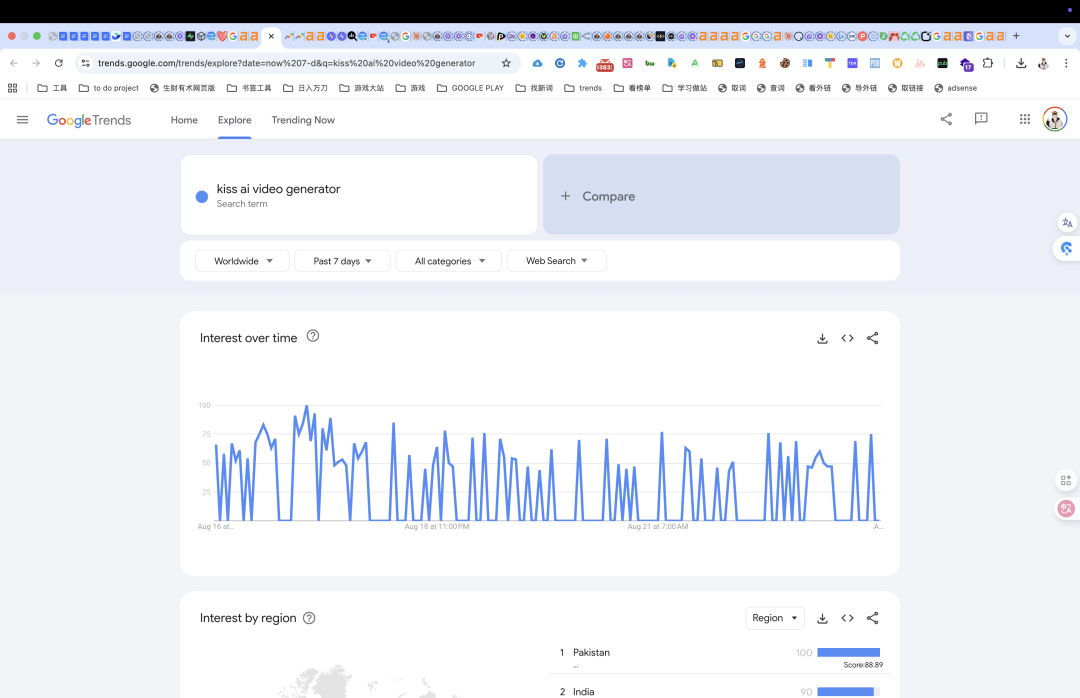Viewport: 1080px width, 698px height.
Task: Open help for Interest over time
Action: pyautogui.click(x=313, y=336)
